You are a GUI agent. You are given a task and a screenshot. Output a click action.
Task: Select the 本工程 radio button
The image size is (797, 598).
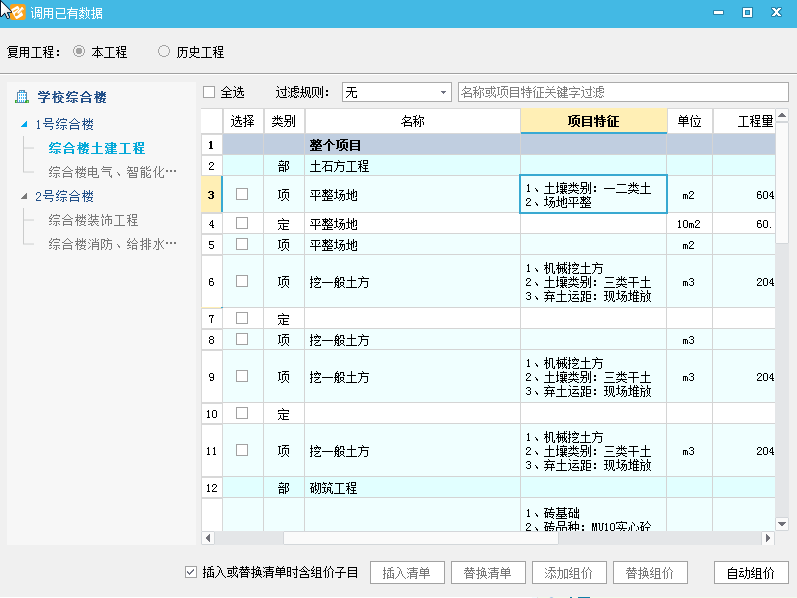point(79,51)
